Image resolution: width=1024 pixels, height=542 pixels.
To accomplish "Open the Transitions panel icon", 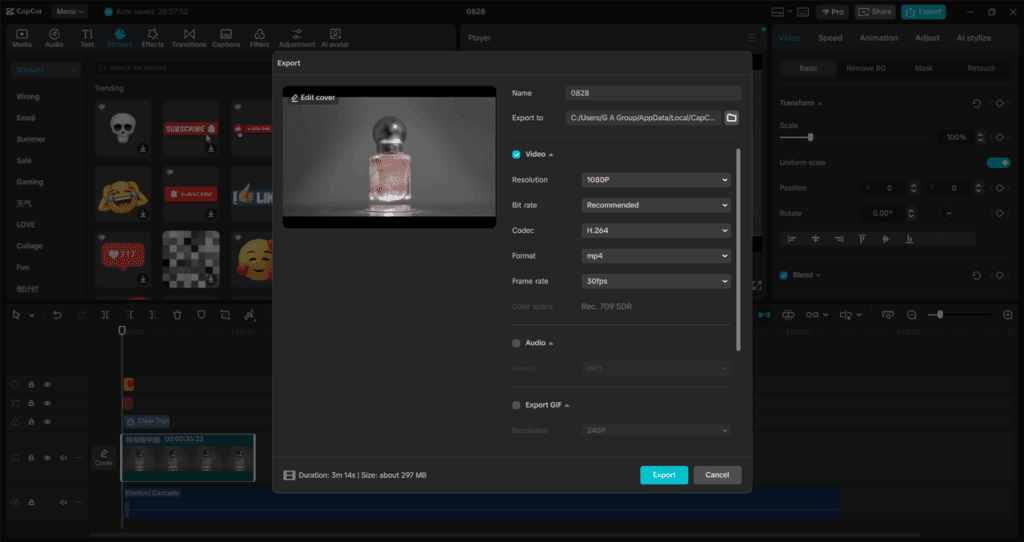I will point(189,35).
